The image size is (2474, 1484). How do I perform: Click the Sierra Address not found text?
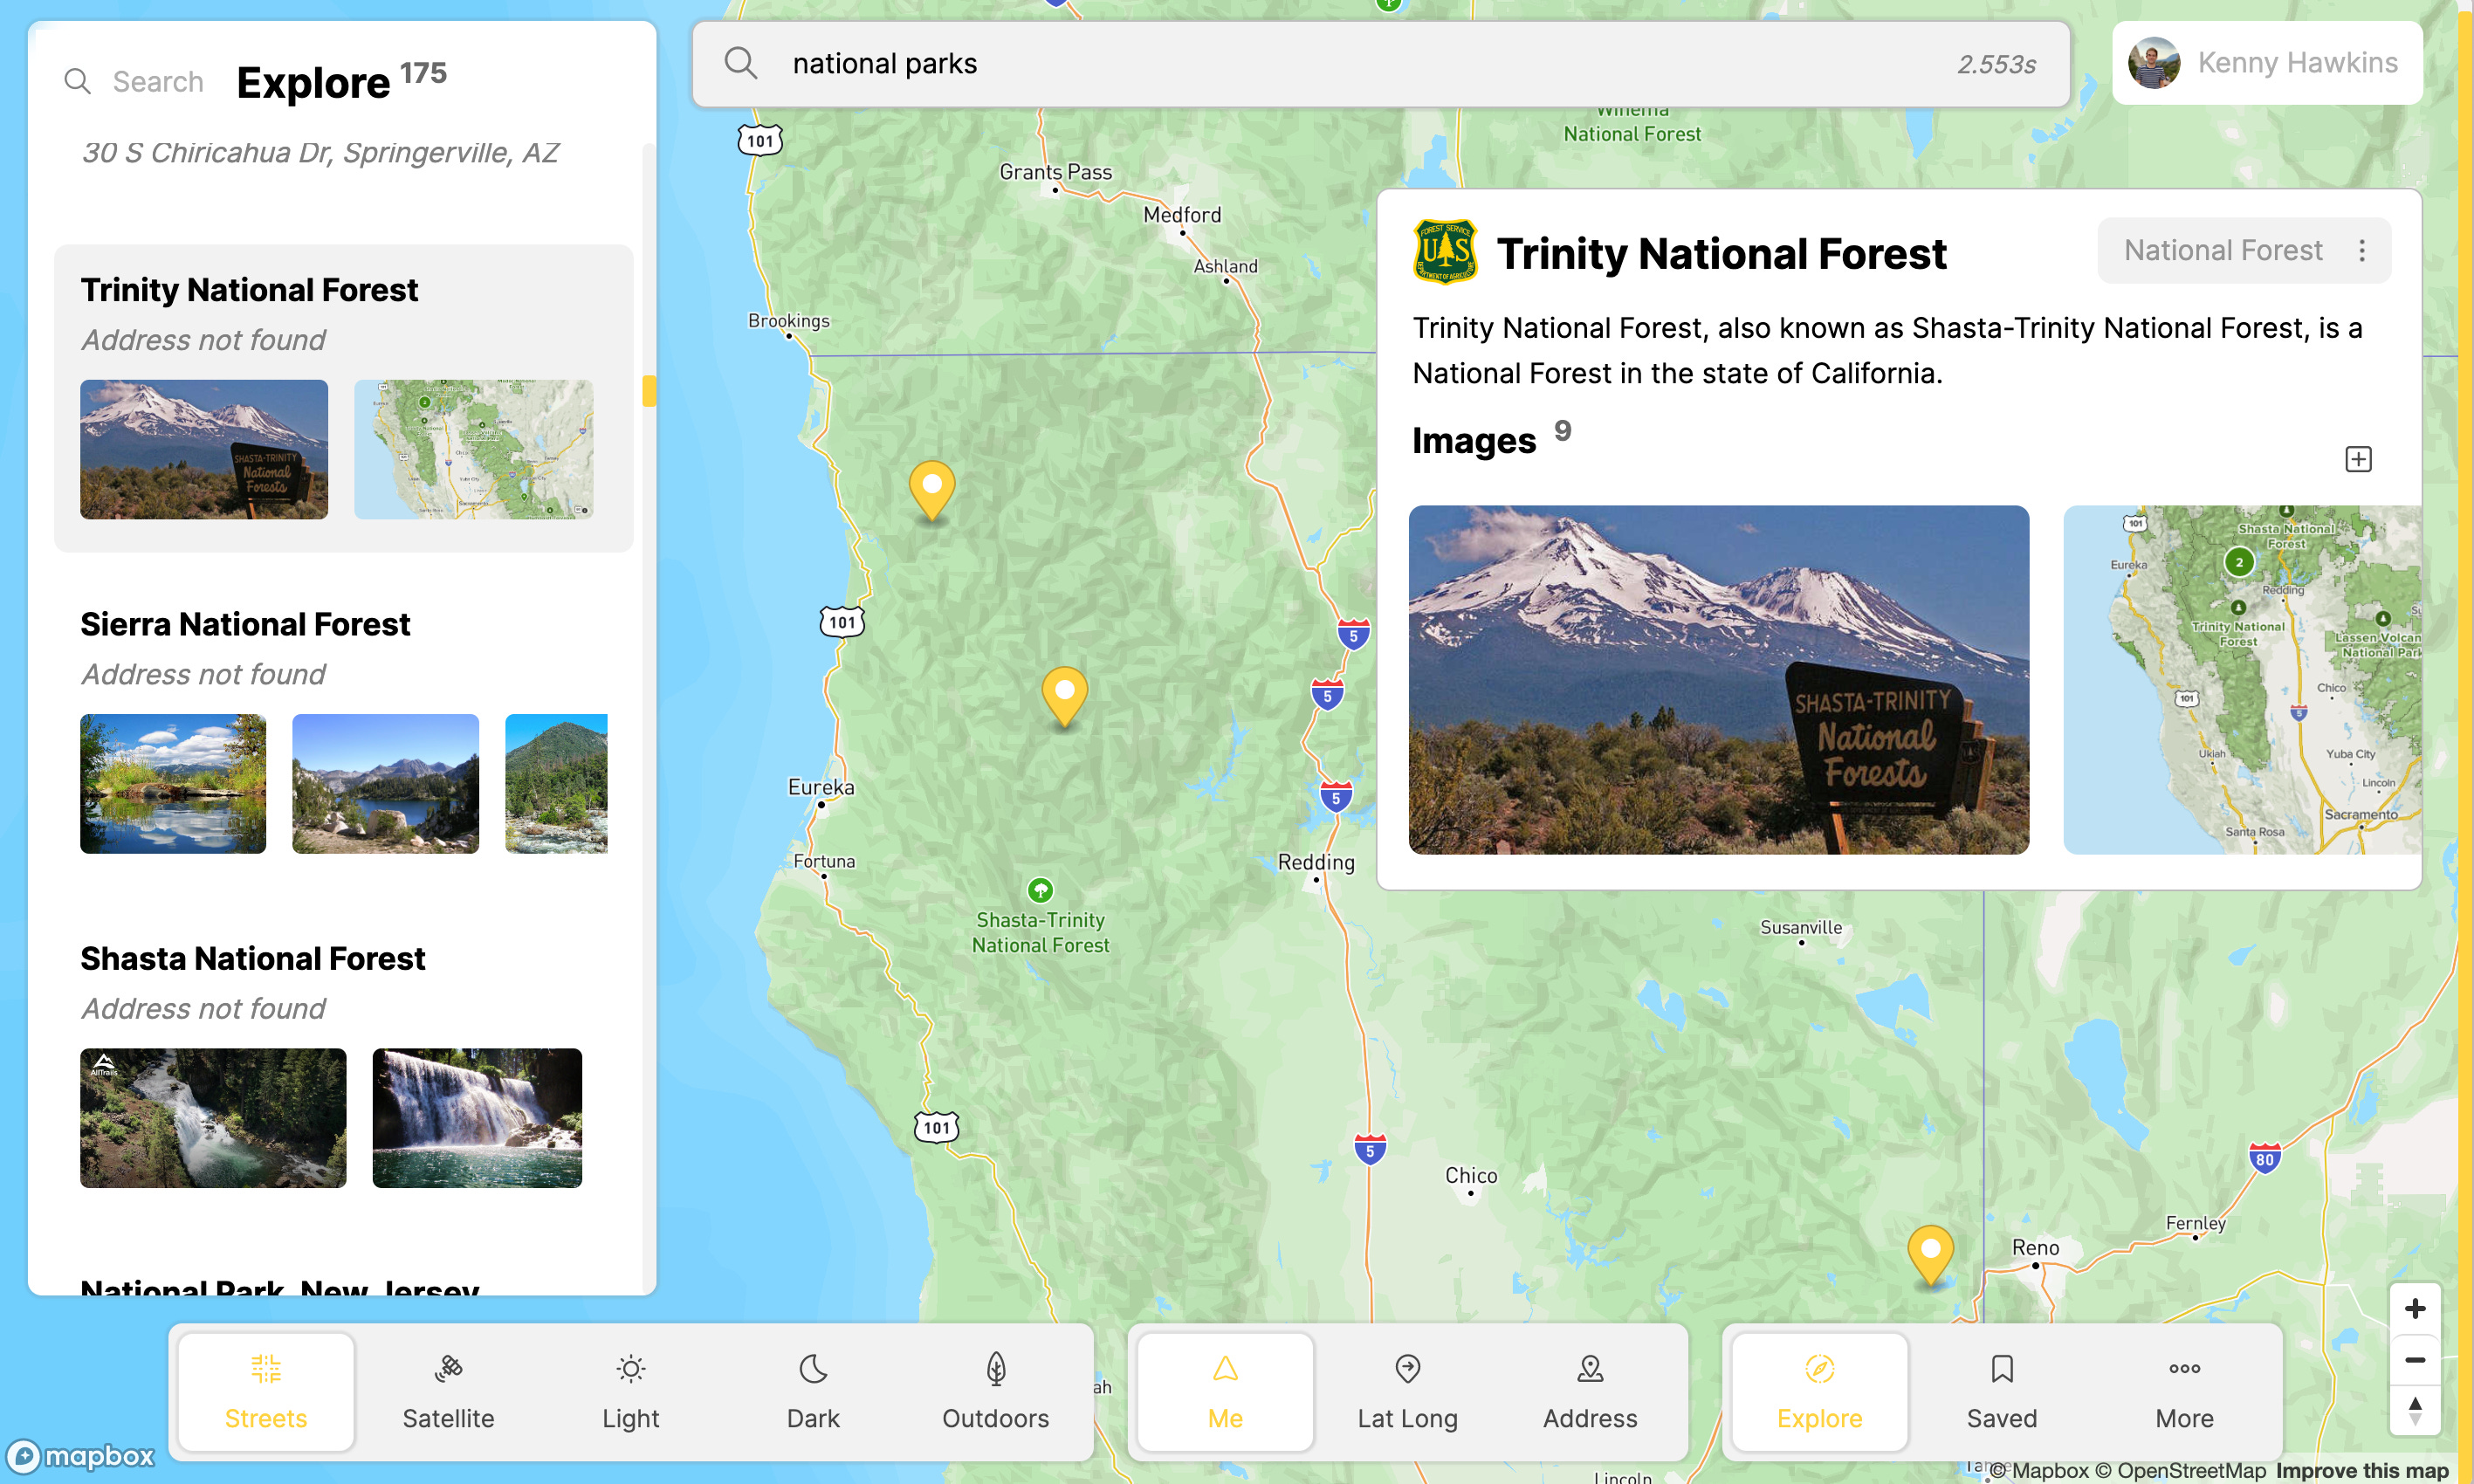[x=203, y=674]
